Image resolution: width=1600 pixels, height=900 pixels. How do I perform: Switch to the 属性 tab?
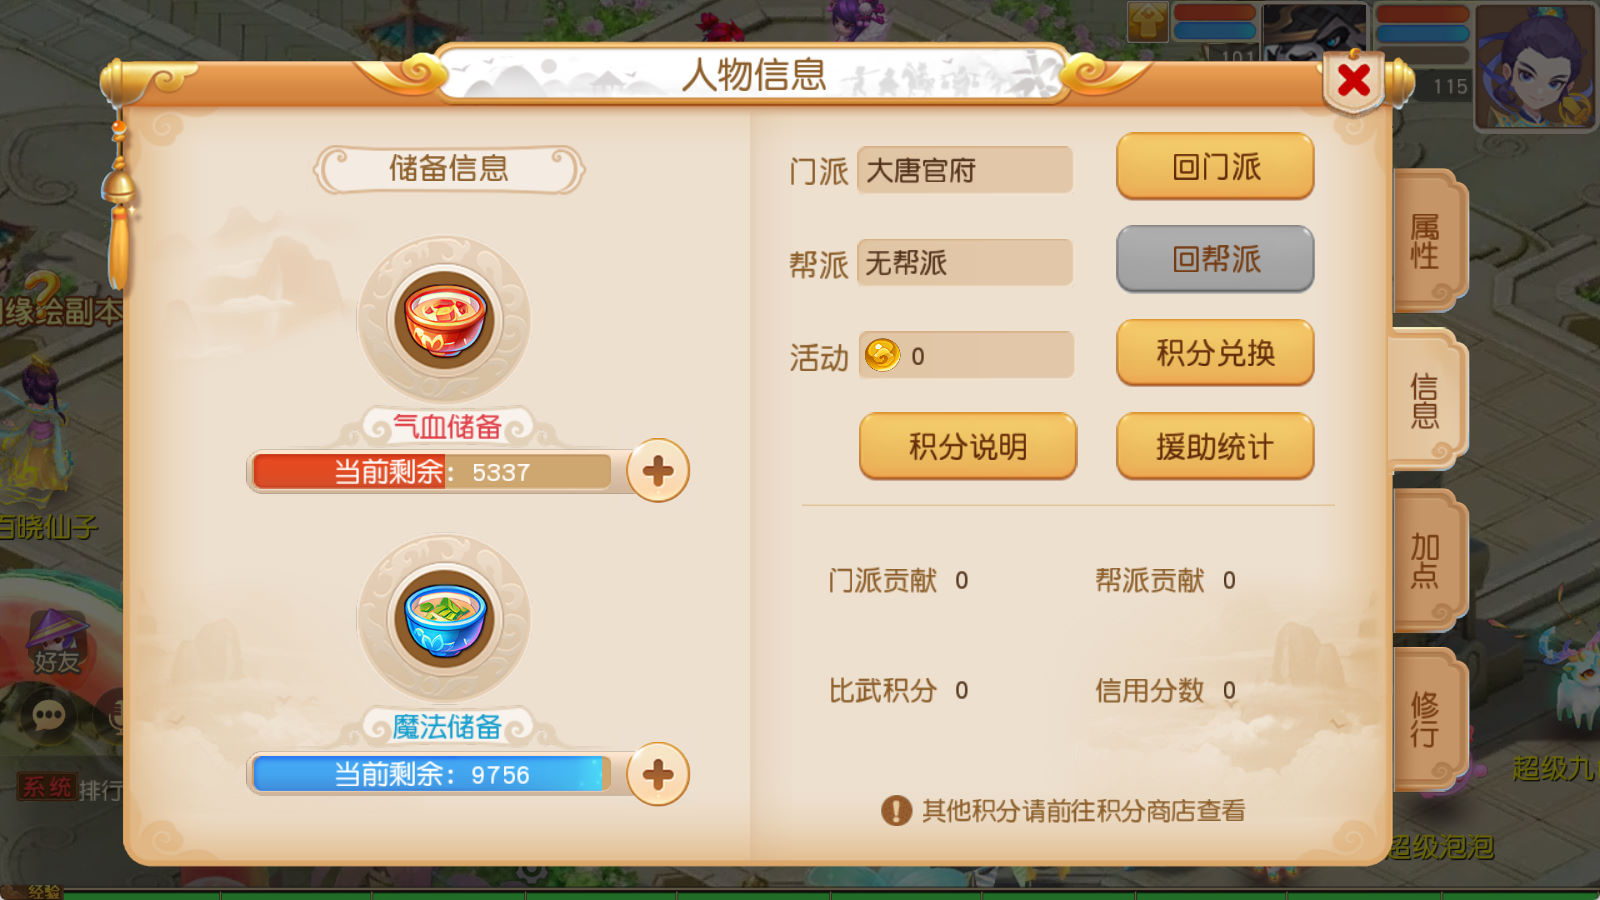[x=1428, y=241]
